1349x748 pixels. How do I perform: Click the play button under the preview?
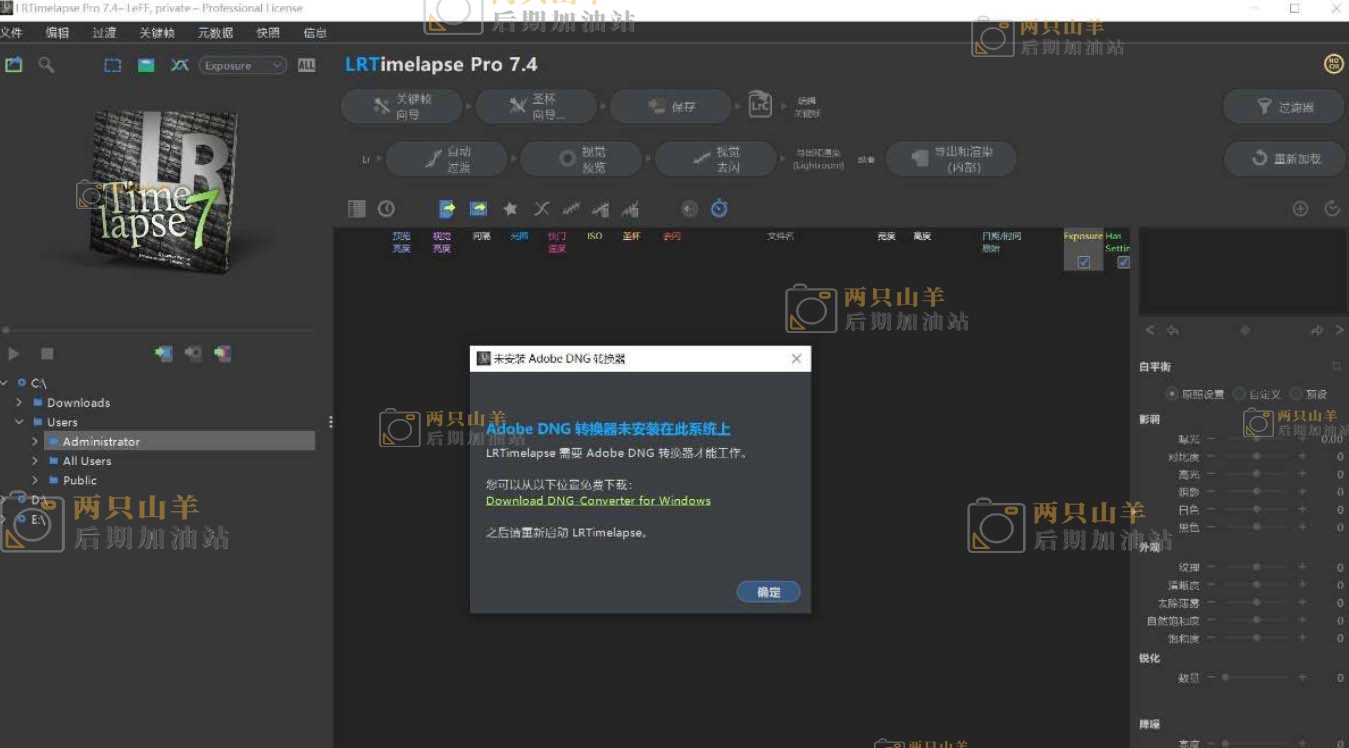[14, 353]
